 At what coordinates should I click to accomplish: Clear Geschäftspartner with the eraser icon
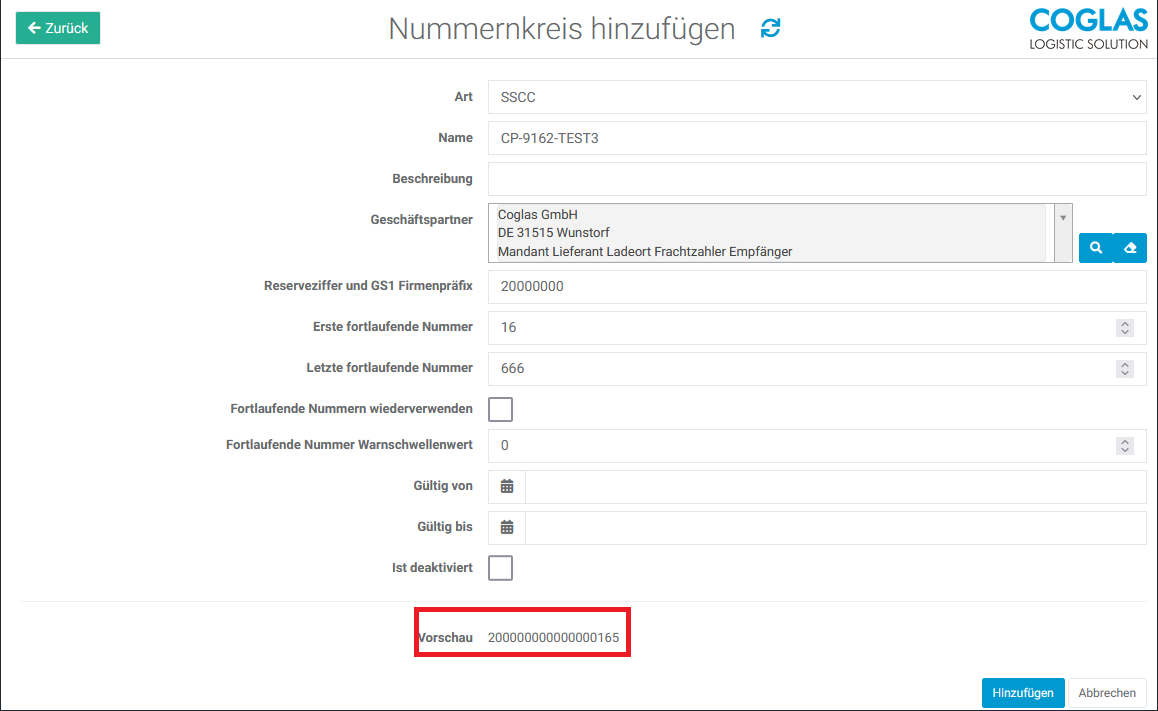(x=1130, y=248)
